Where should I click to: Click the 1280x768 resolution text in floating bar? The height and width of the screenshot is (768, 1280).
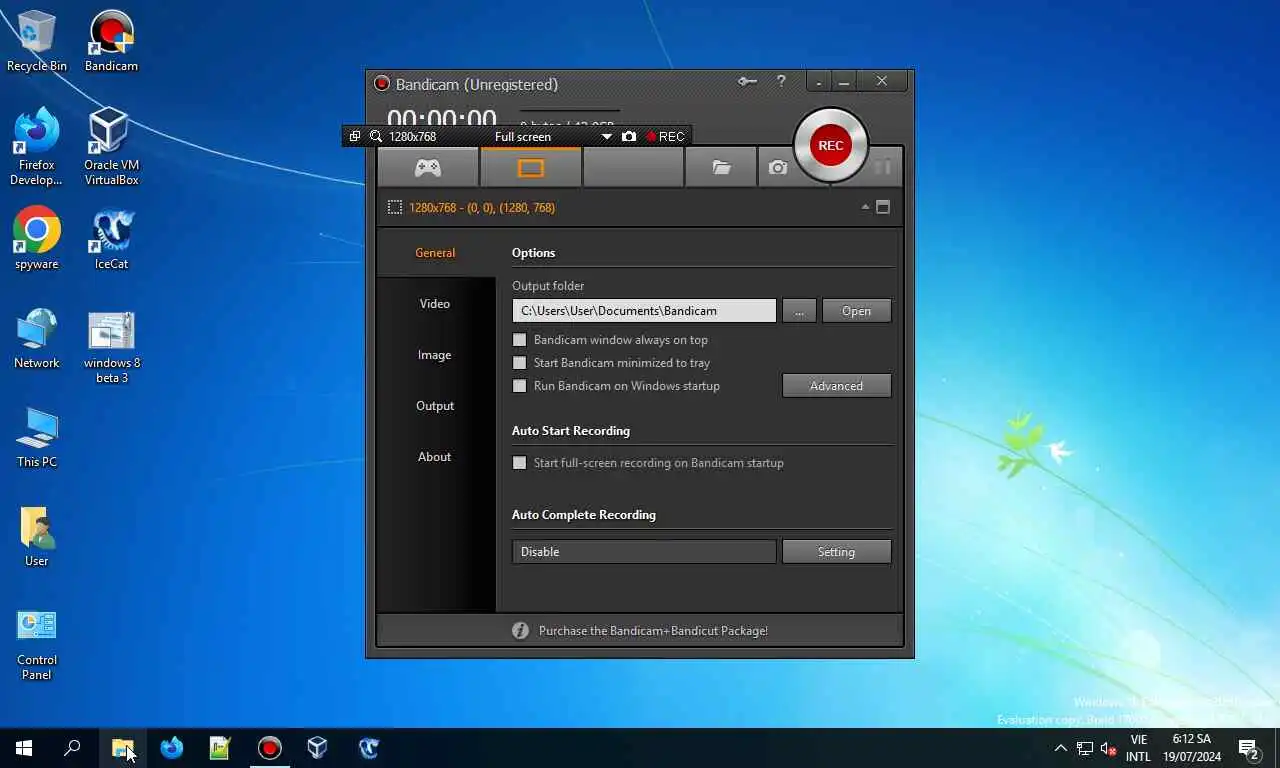pyautogui.click(x=412, y=136)
